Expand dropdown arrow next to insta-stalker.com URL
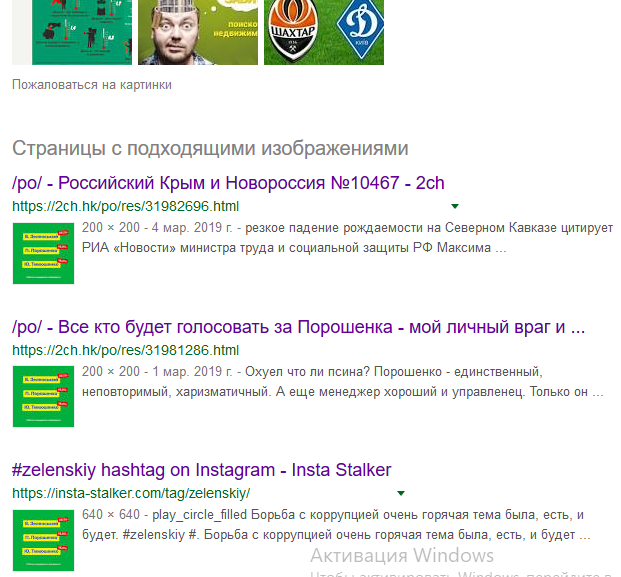Image resolution: width=621 pixels, height=577 pixels. pyautogui.click(x=401, y=493)
